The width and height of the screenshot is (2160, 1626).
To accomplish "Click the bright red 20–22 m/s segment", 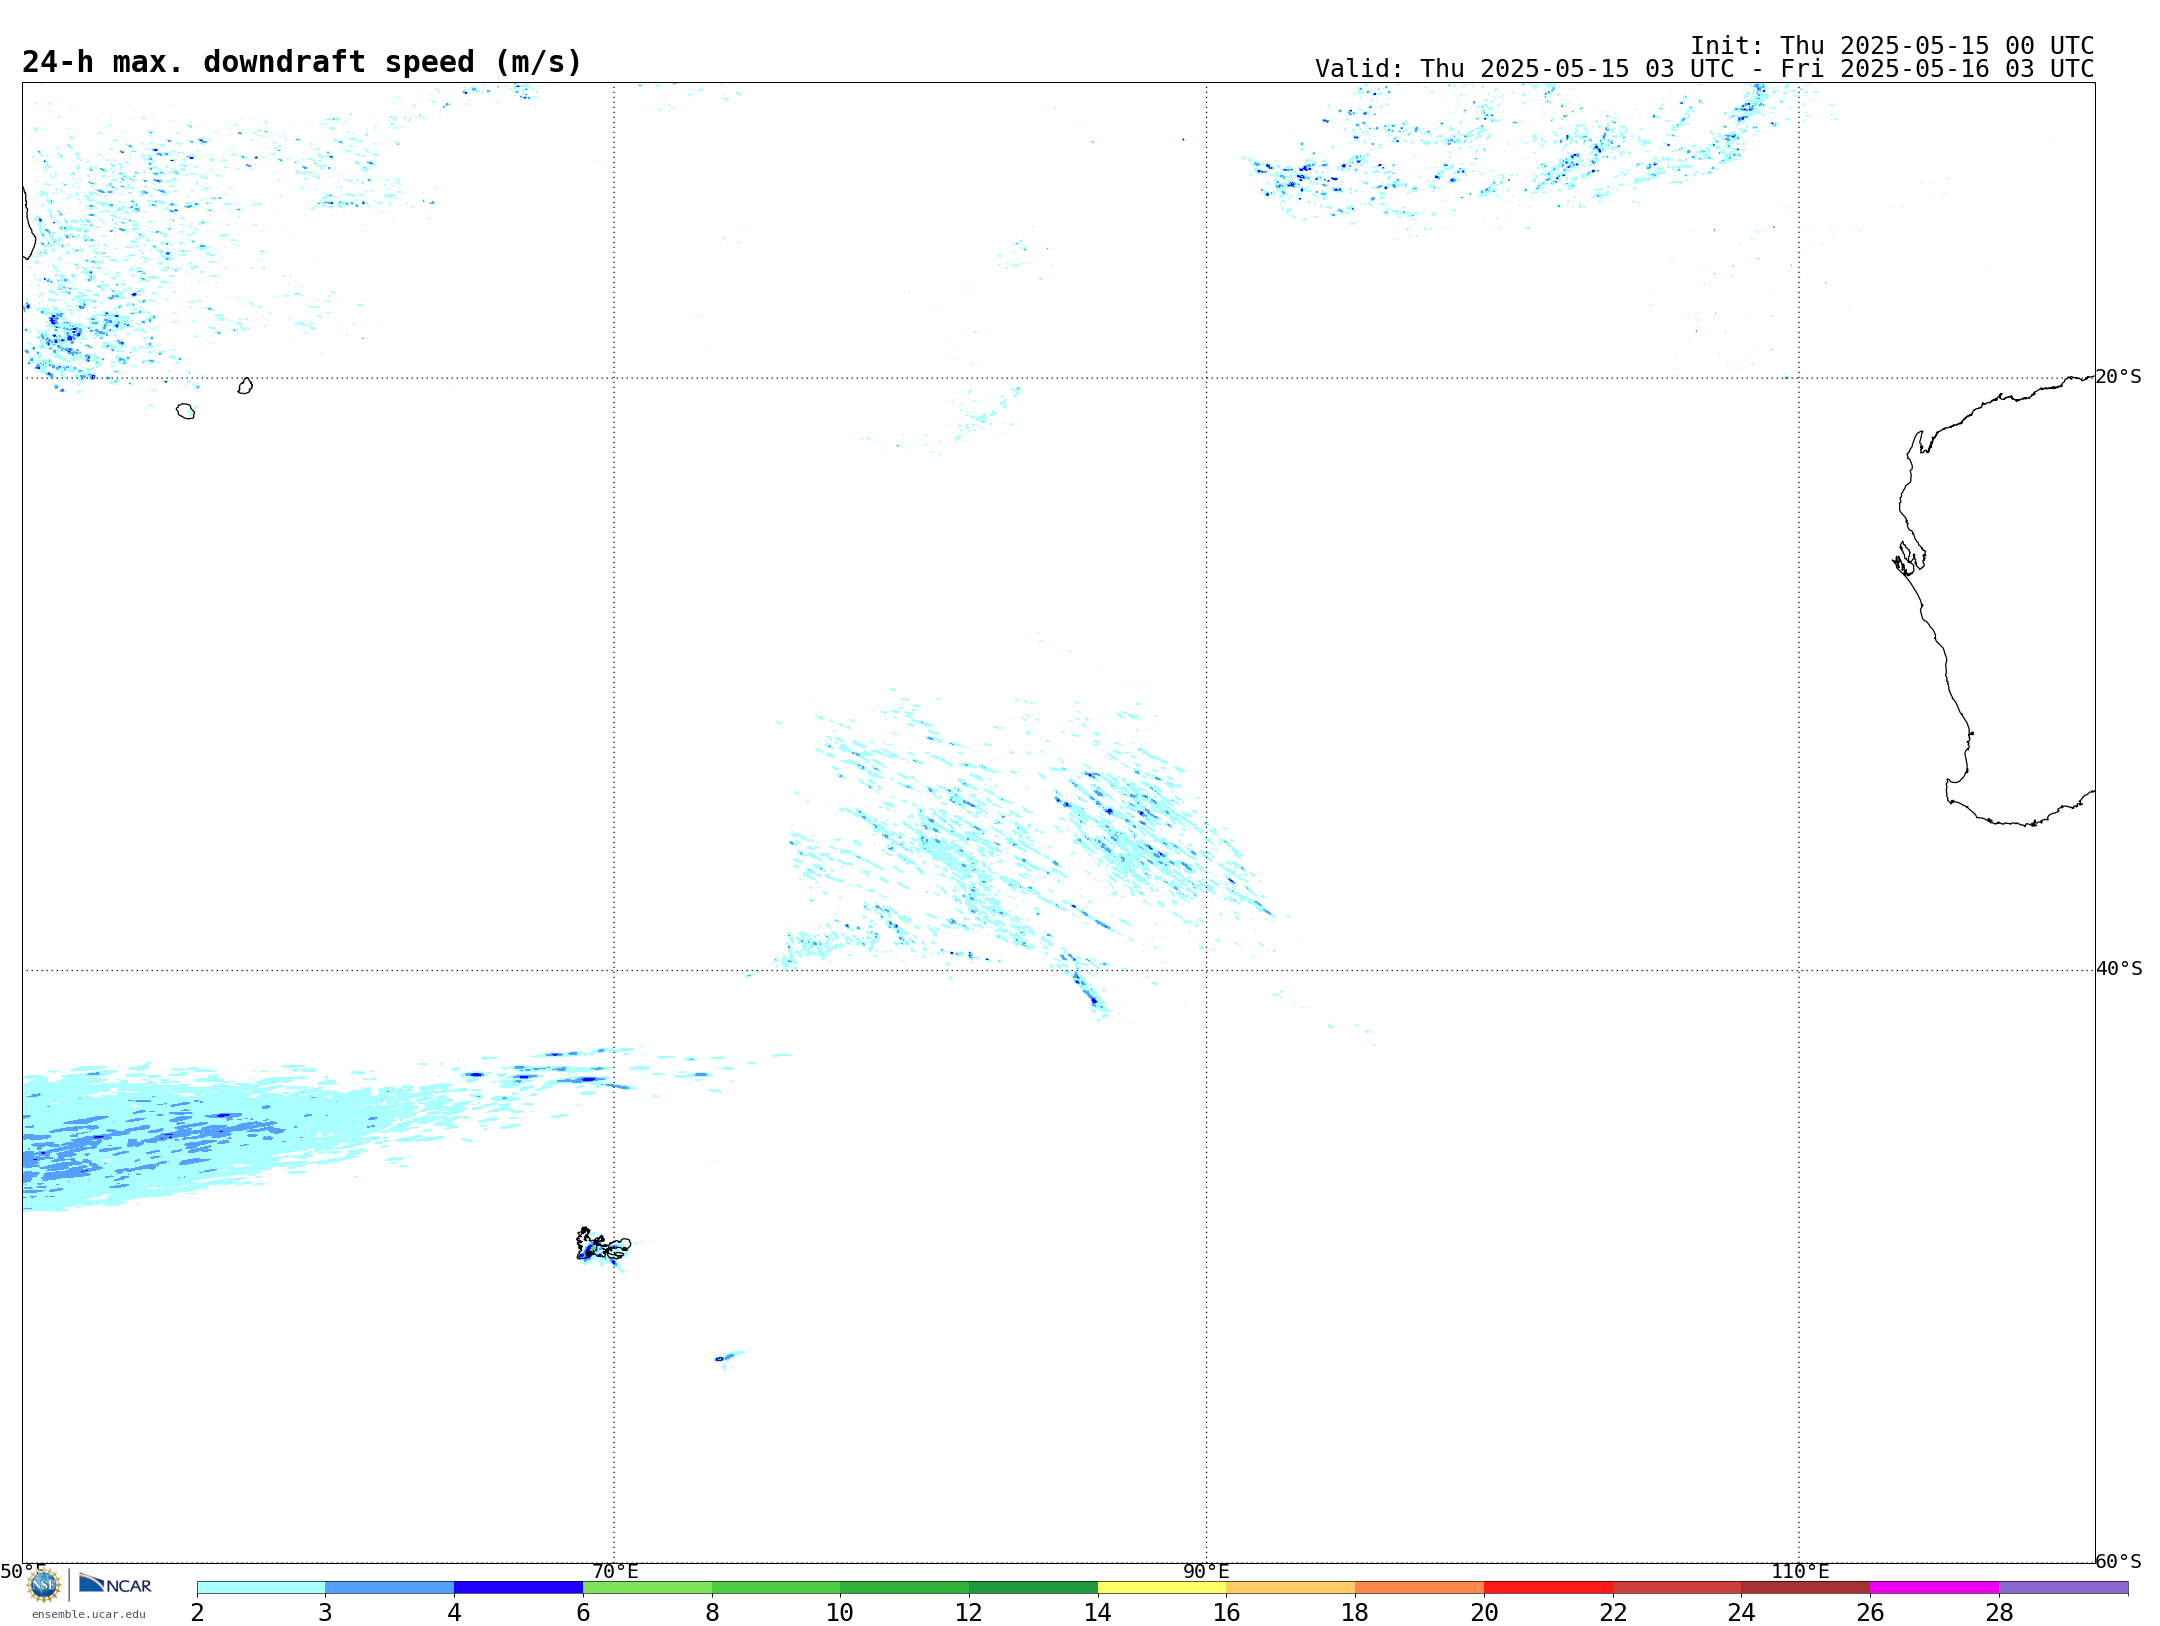I will (x=1548, y=1587).
